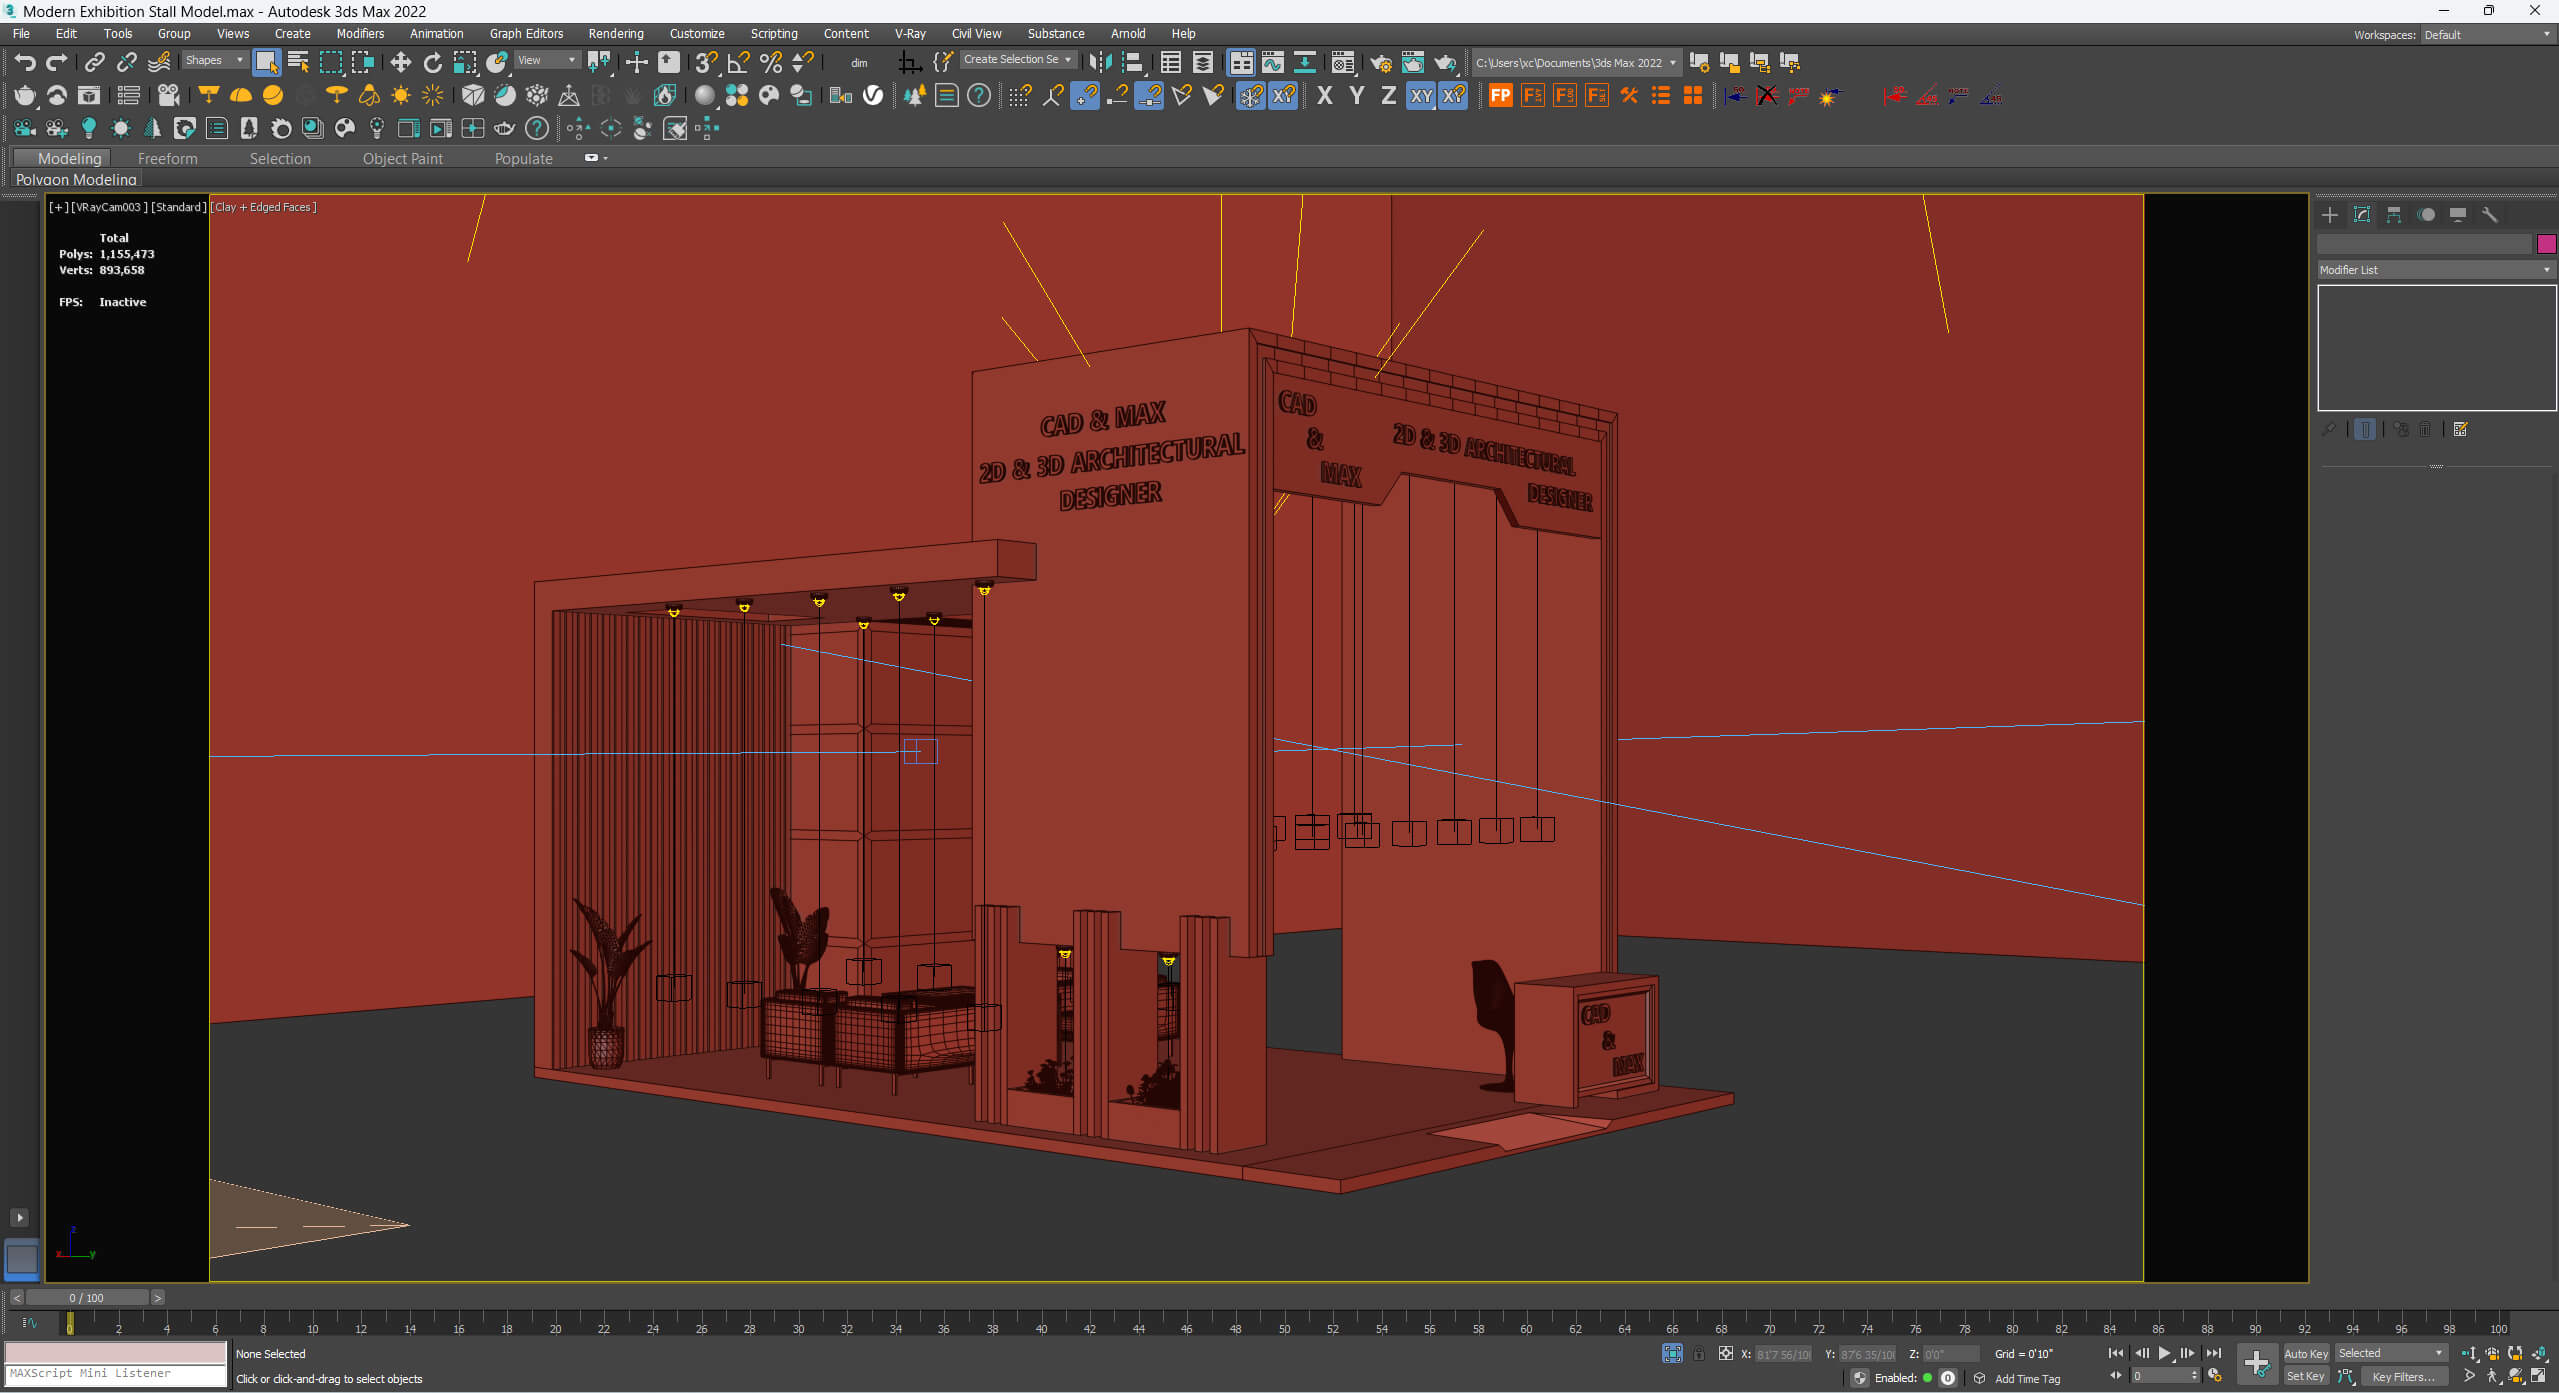Switch to the Populate ribbon tab
The image size is (2559, 1393).
tap(523, 158)
